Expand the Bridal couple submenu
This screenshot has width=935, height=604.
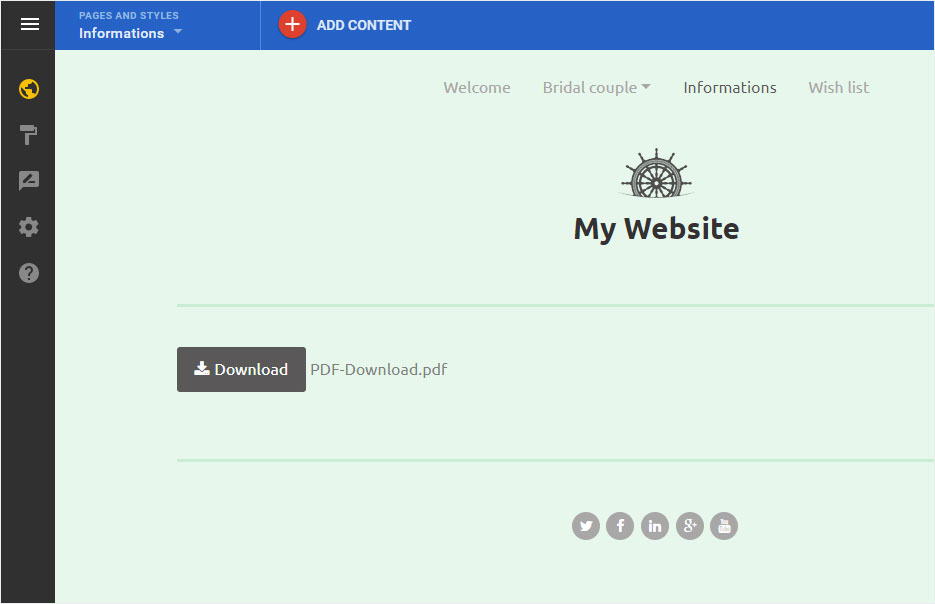[x=596, y=88]
